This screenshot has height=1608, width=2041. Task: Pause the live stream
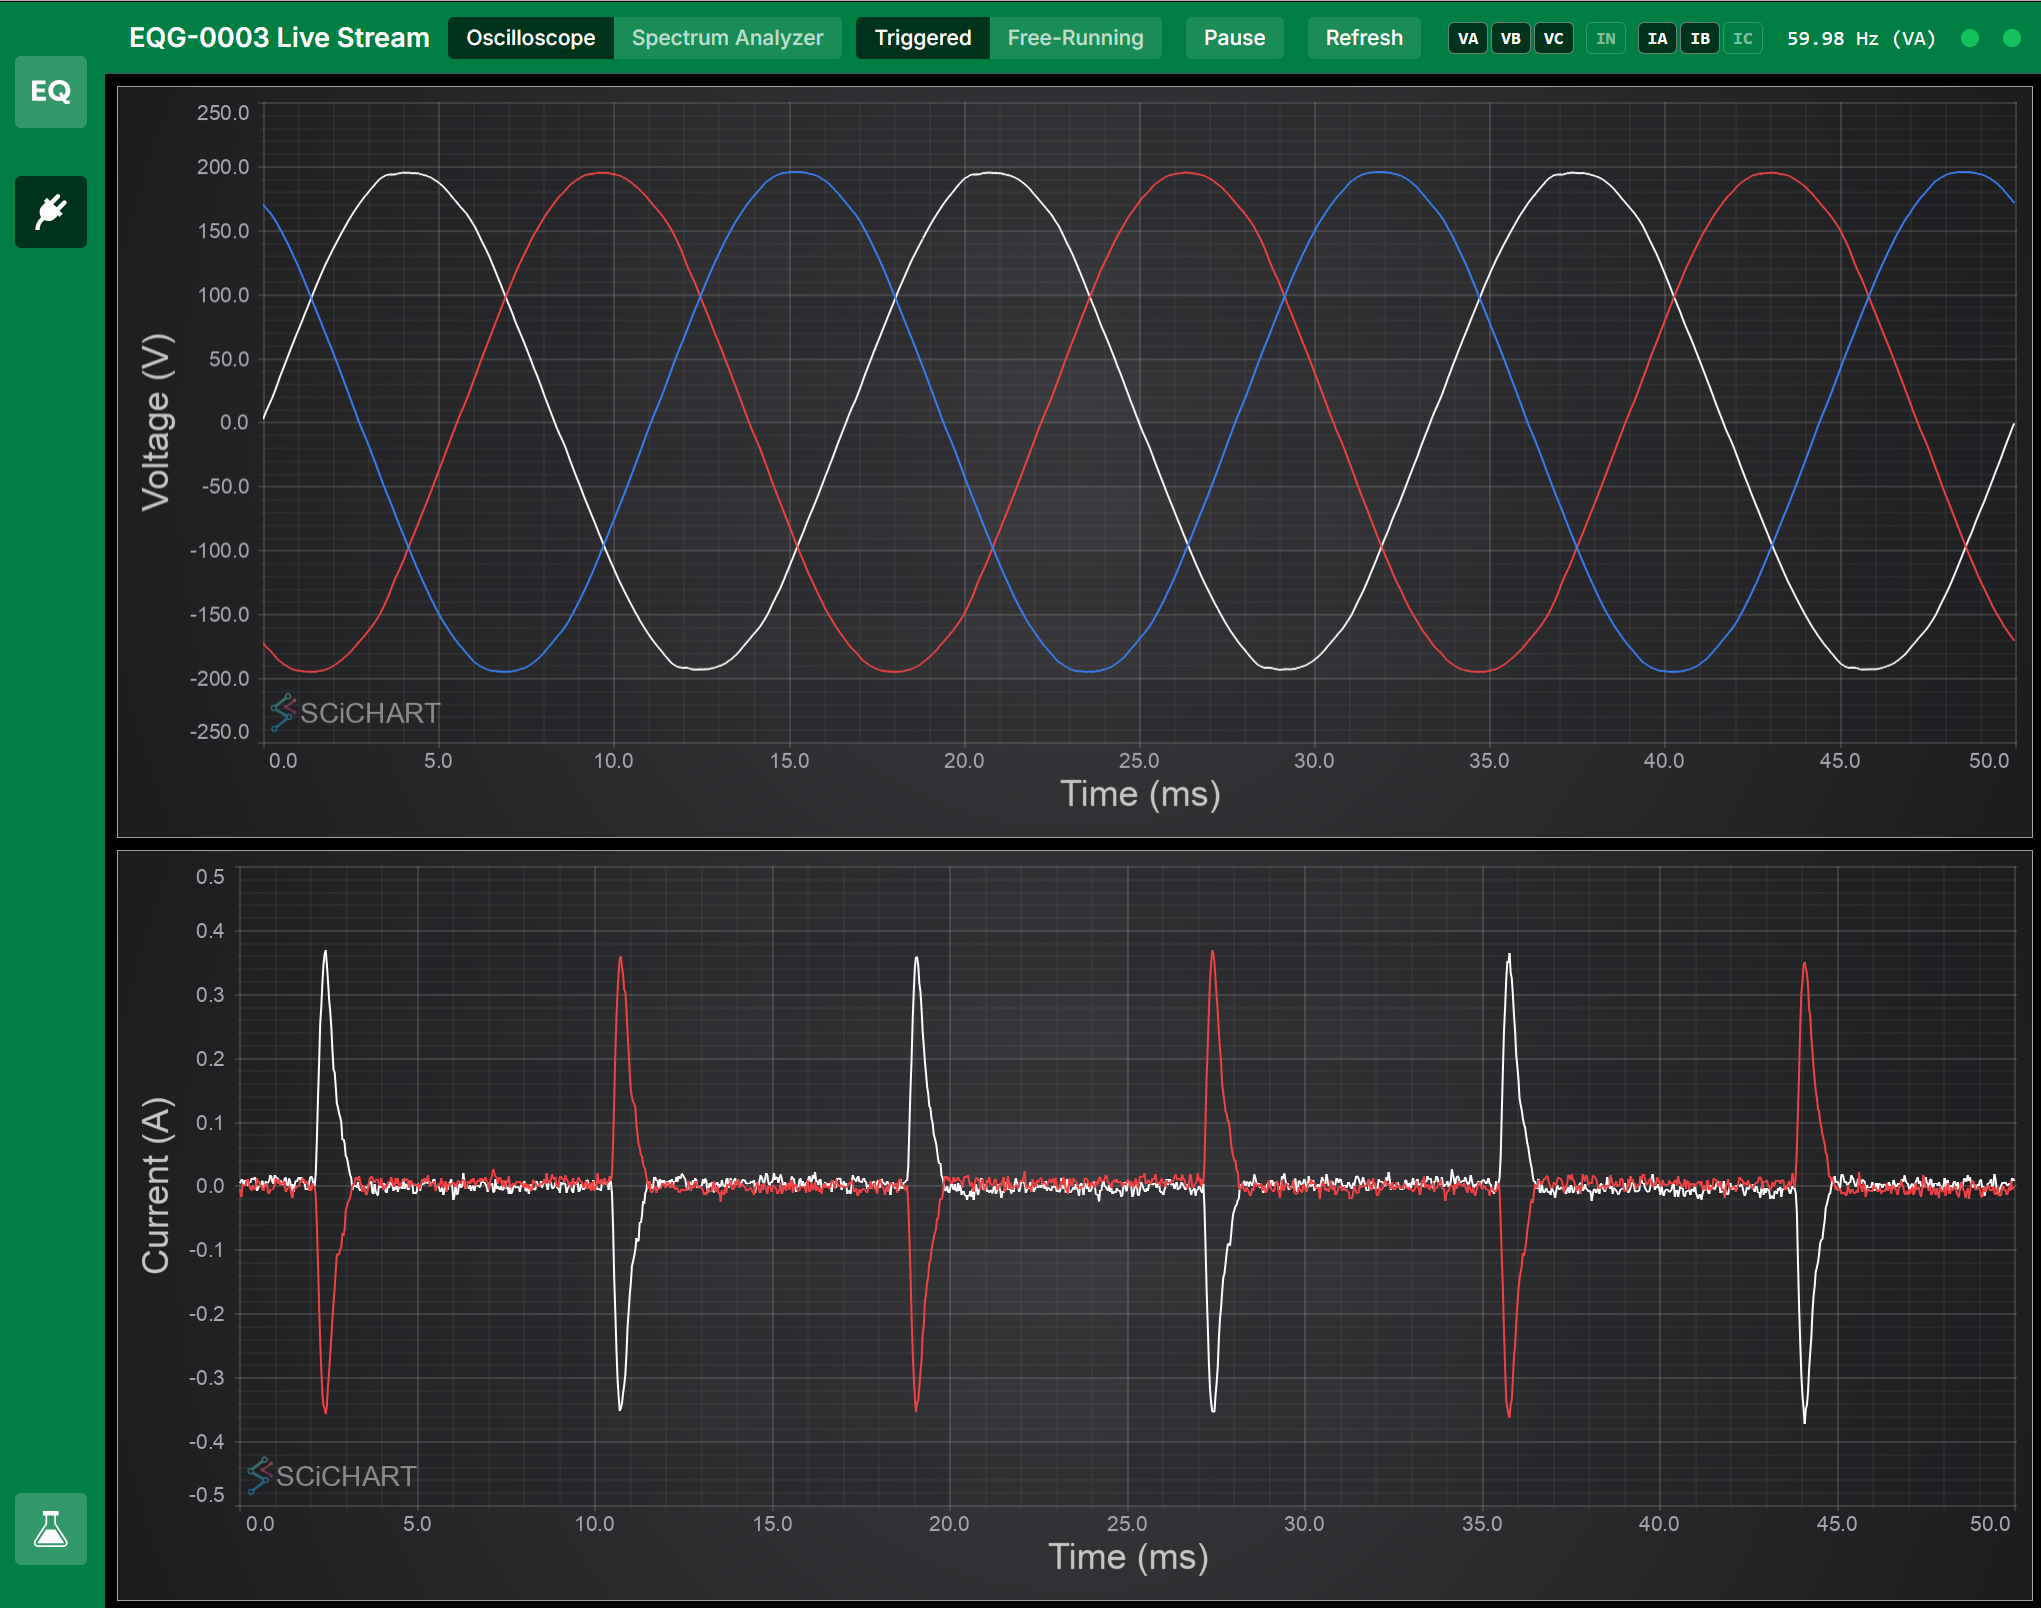coord(1234,38)
